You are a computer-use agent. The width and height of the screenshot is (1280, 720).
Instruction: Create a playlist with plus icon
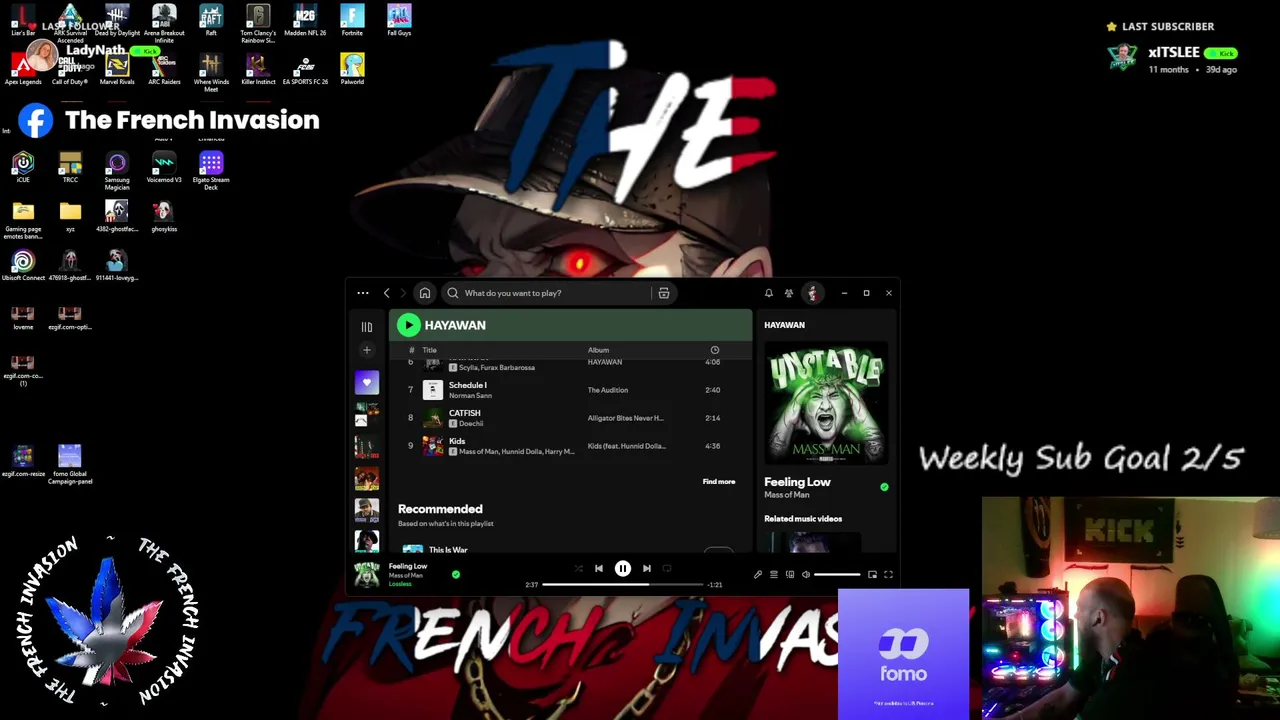367,350
